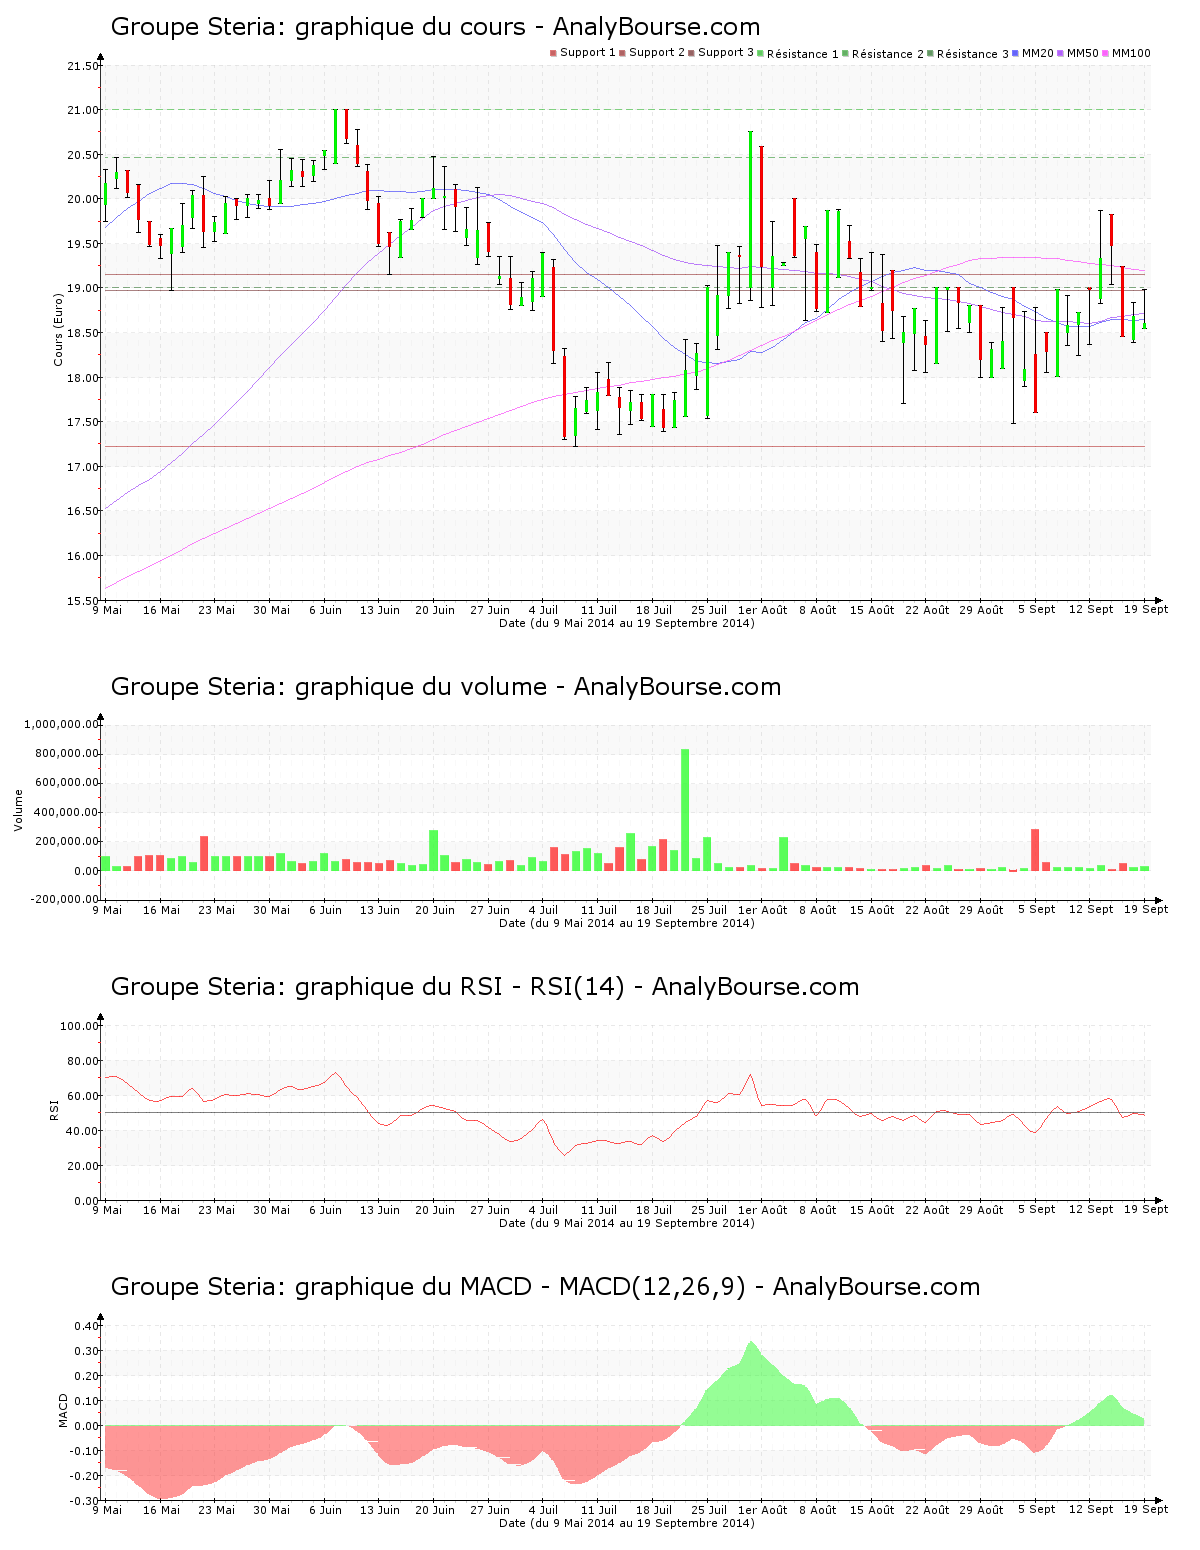The width and height of the screenshot is (1200, 1550).
Task: Click the 800,000.00 volume axis tick
Action: tap(66, 753)
